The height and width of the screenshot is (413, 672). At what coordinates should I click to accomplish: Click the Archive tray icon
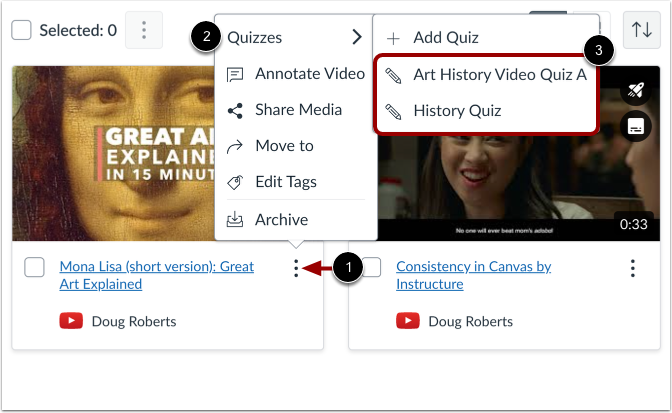point(235,219)
